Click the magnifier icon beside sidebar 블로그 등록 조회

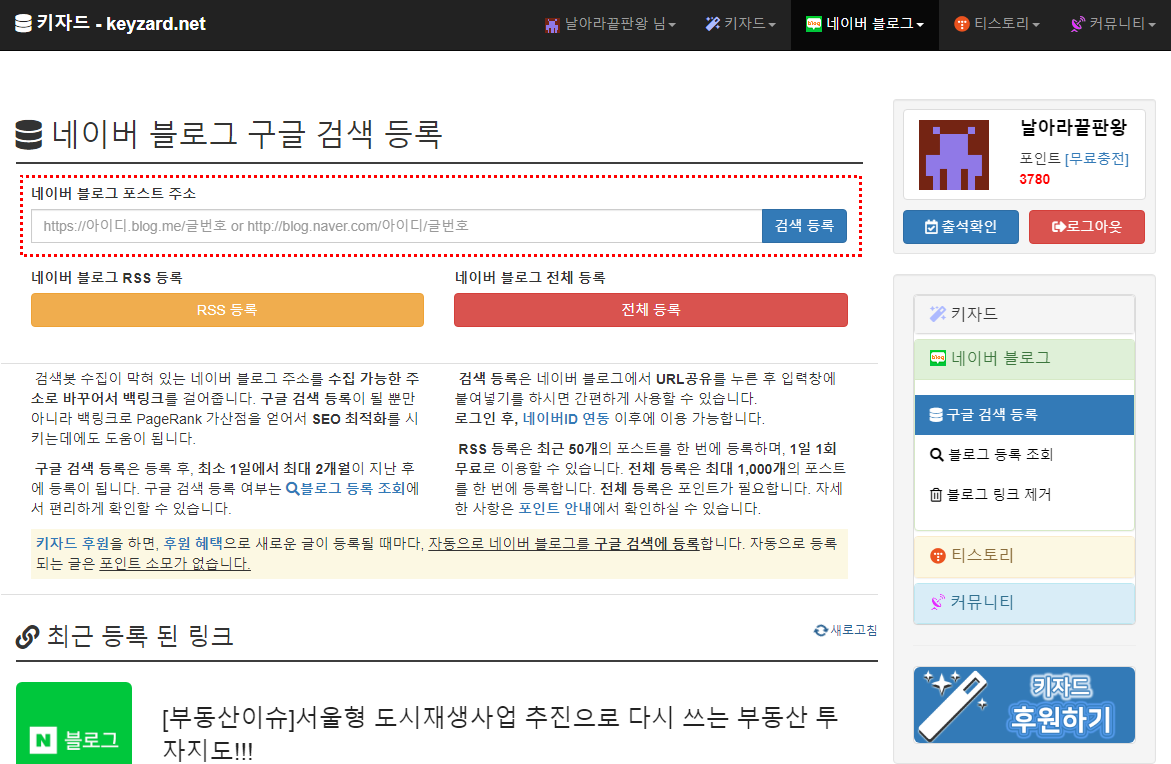tap(937, 455)
